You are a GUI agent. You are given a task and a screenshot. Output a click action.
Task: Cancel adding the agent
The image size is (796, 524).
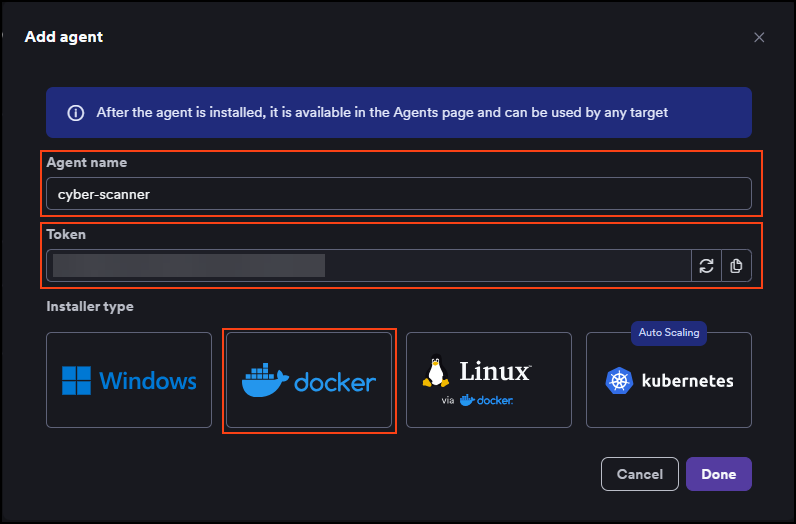point(640,474)
